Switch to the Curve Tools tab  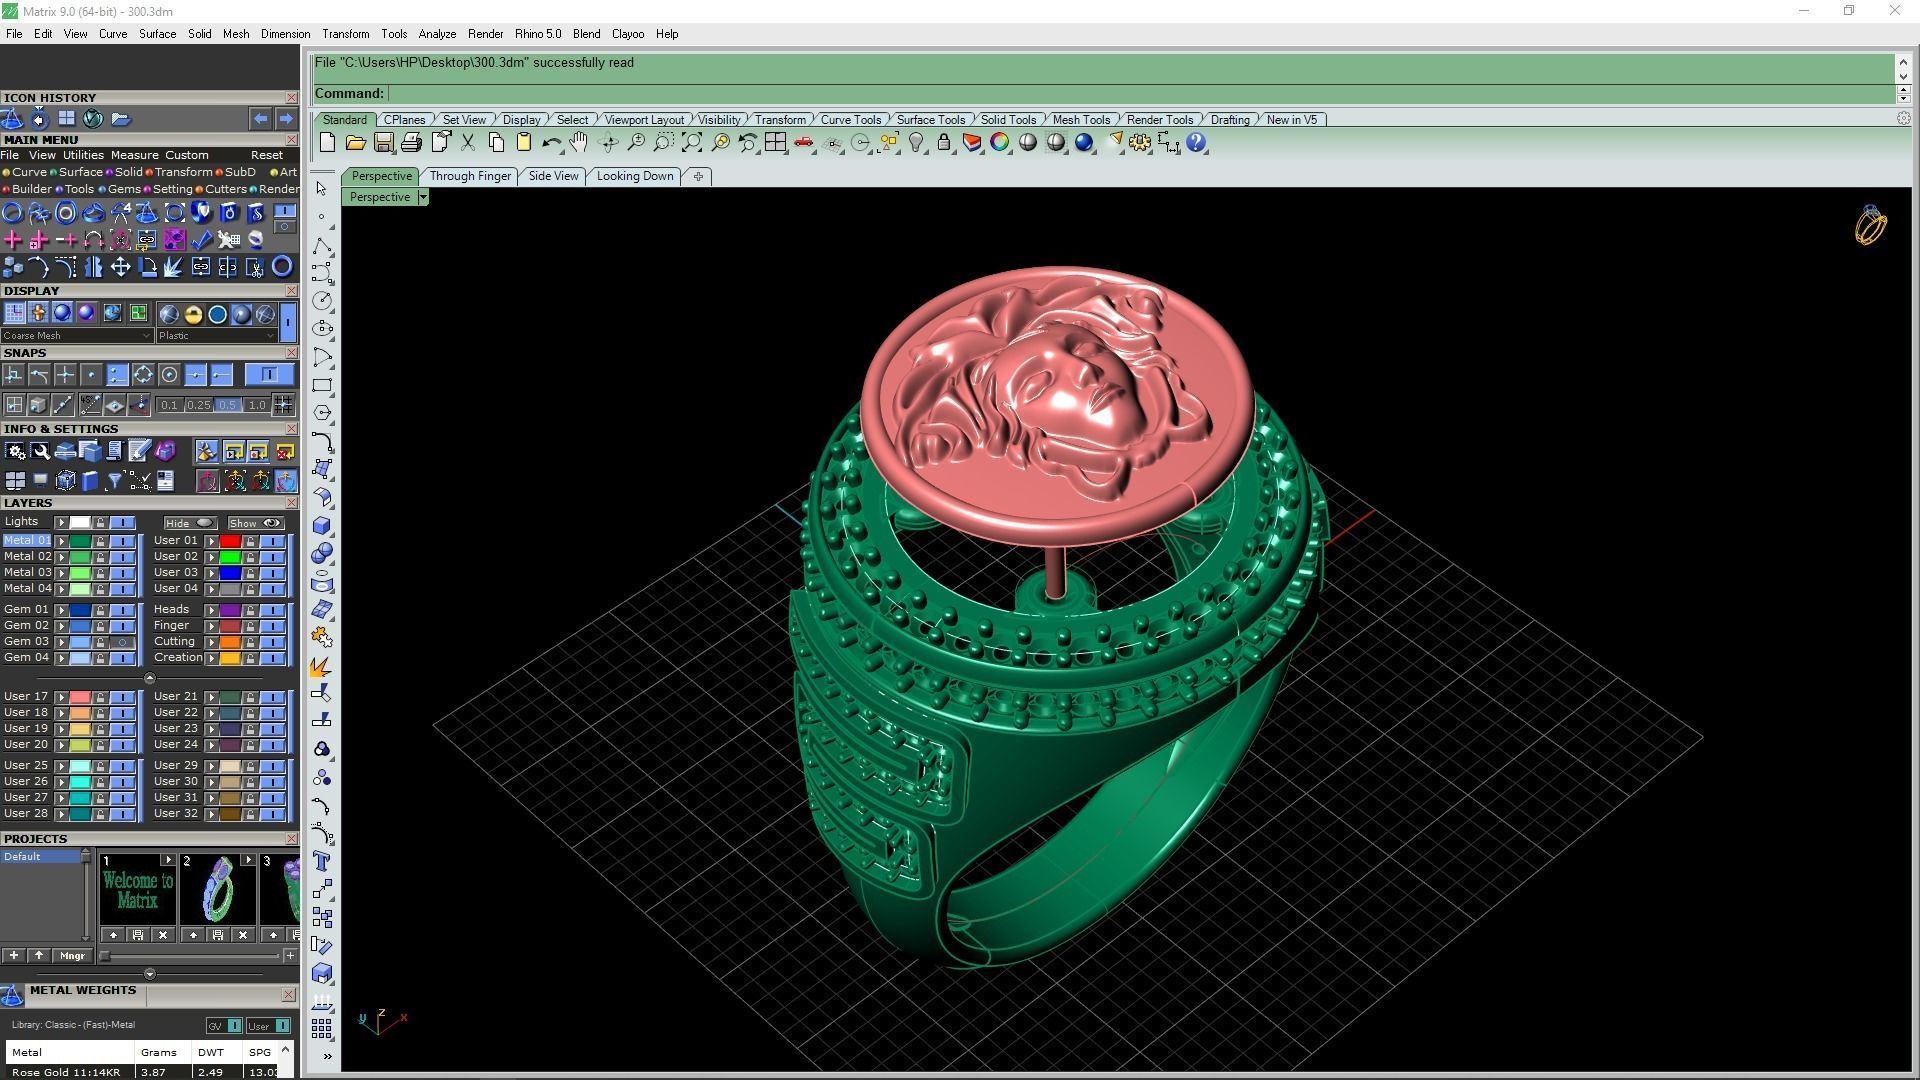click(851, 120)
